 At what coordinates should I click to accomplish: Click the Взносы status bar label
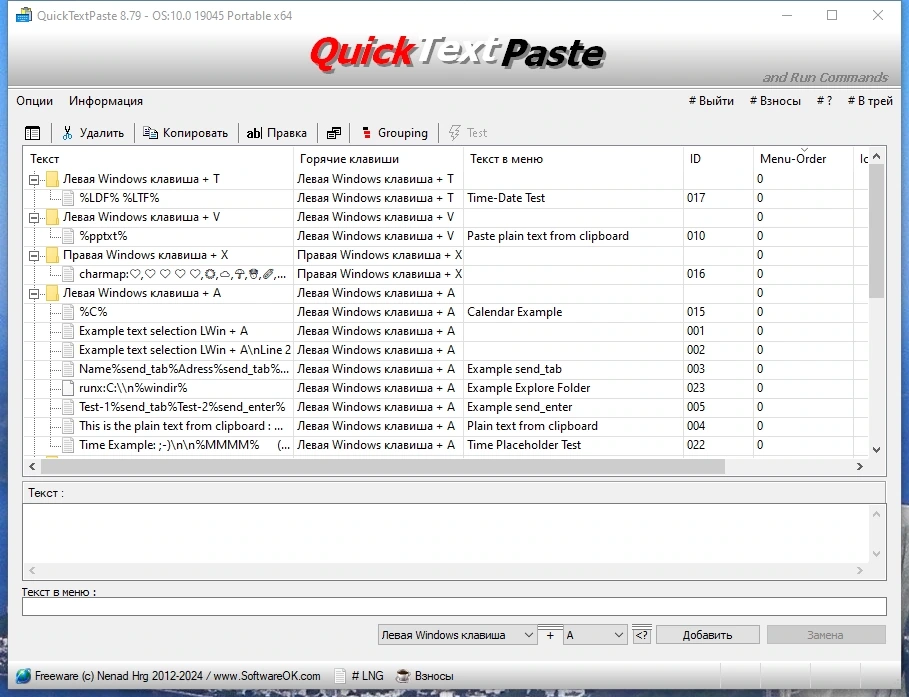(434, 676)
